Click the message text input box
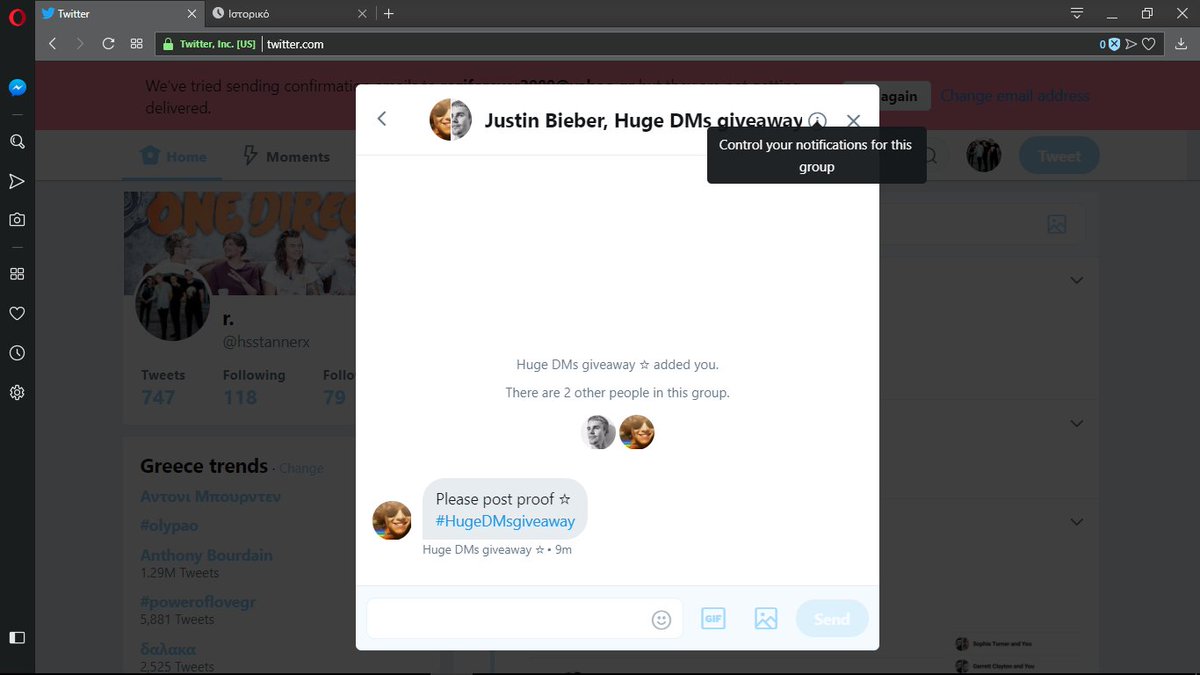 click(x=525, y=618)
